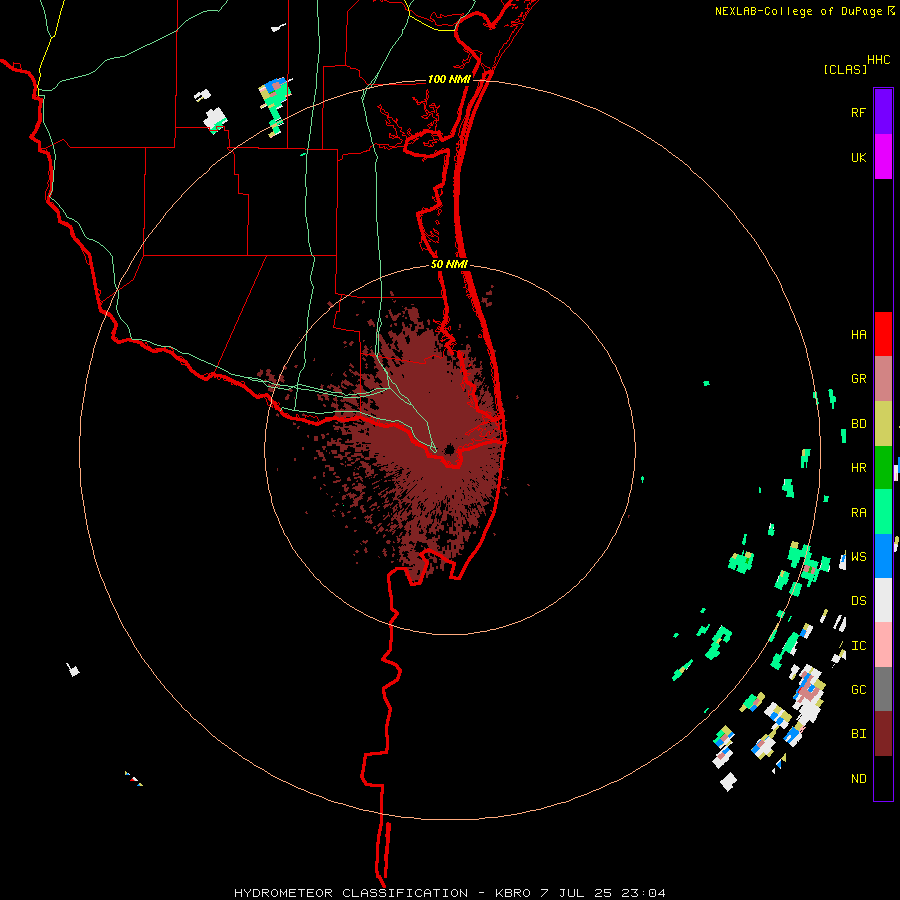
Task: Click the 50 NMI range ring label
Action: pos(449,264)
